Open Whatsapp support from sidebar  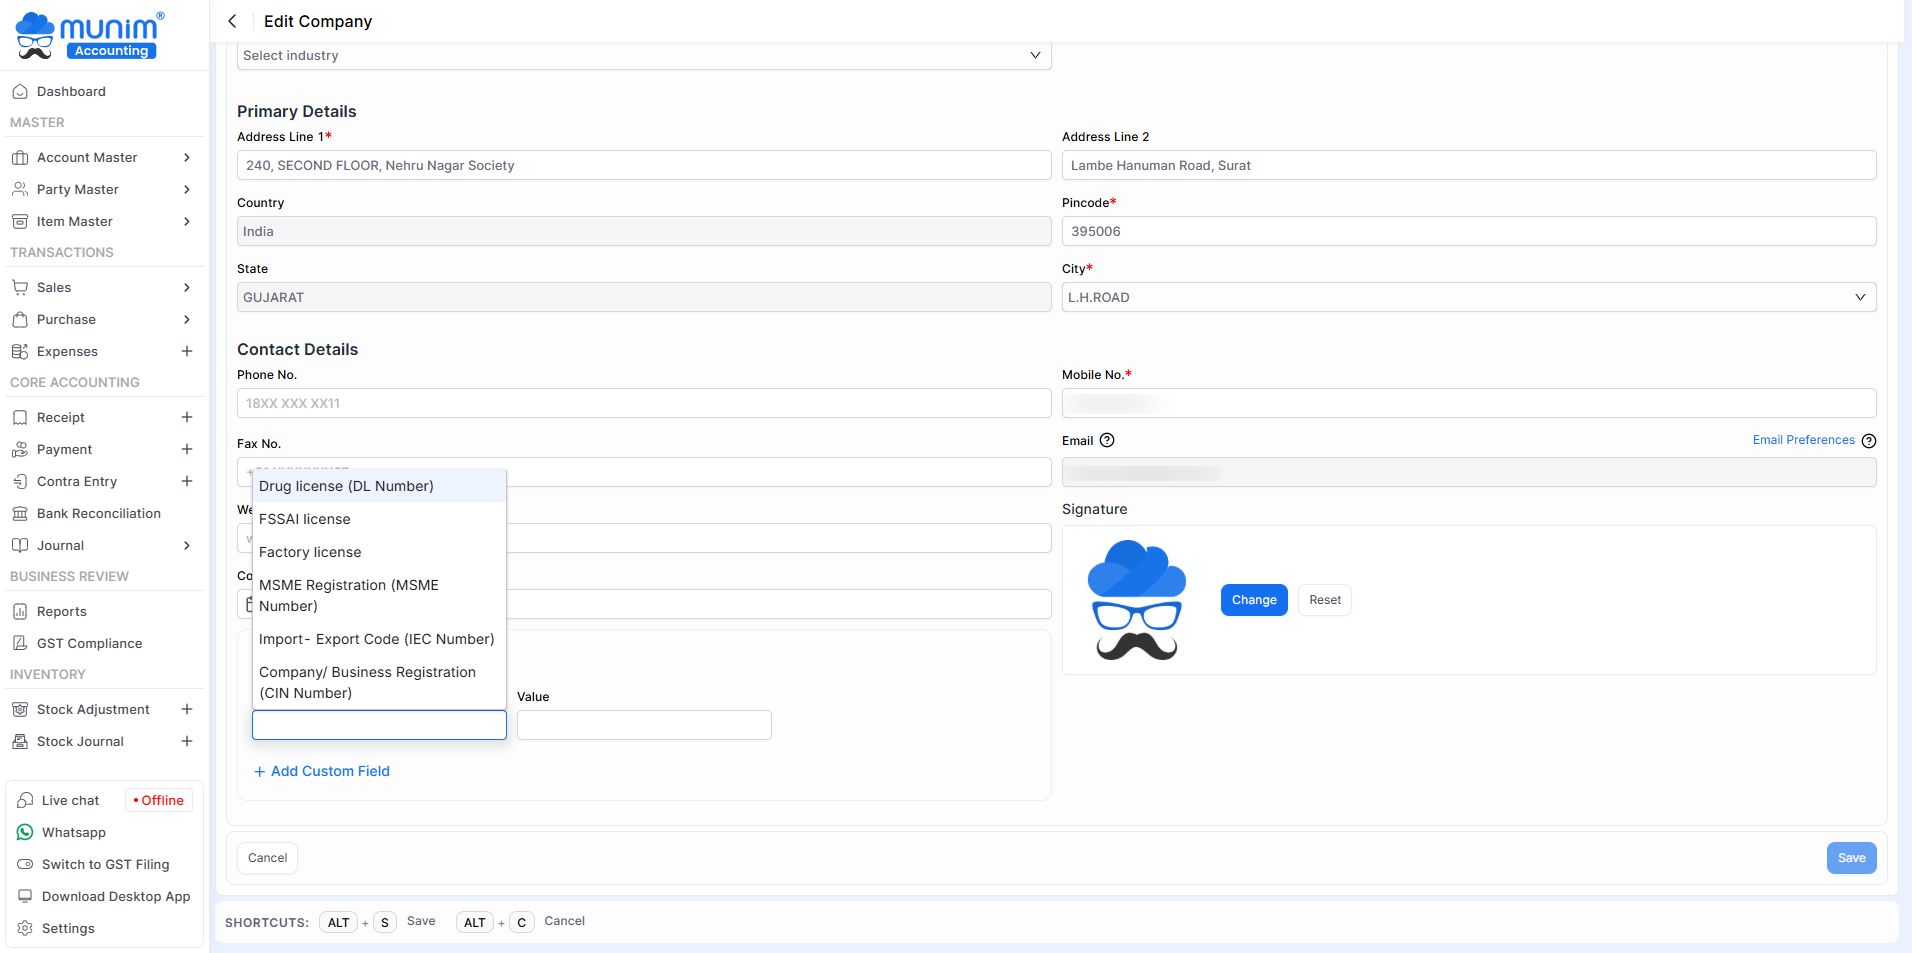74,832
